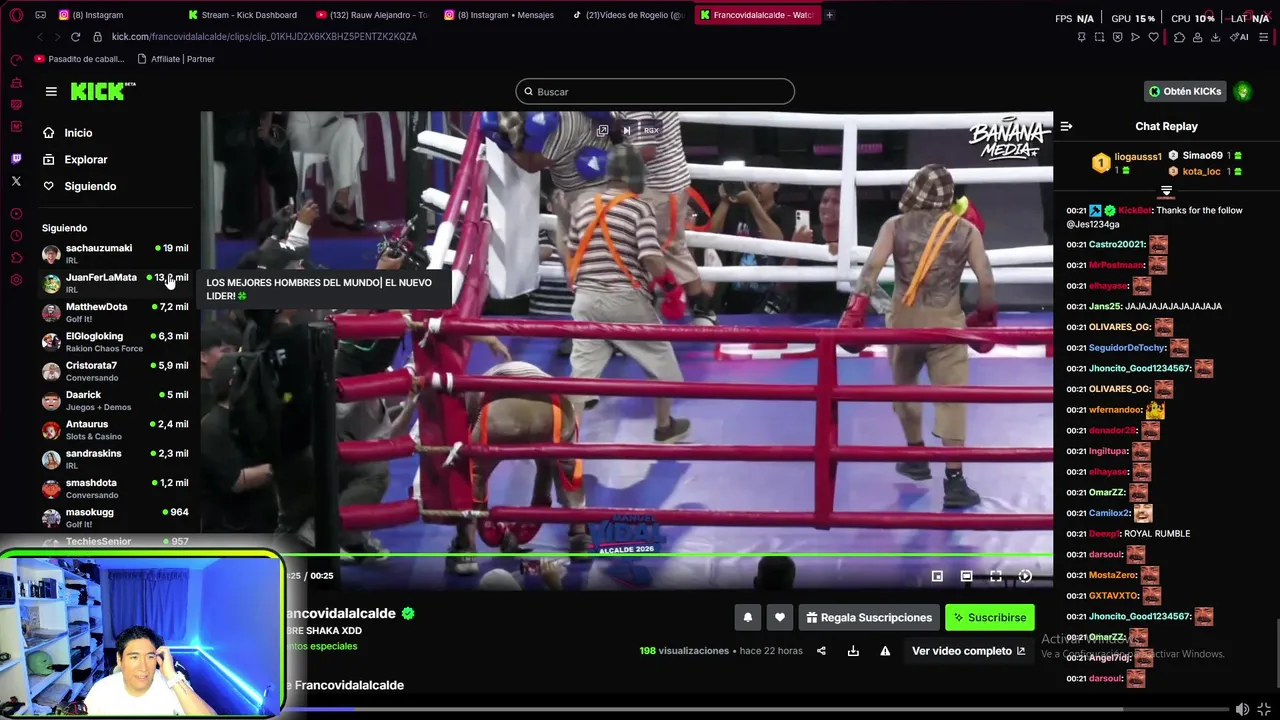Download the clip

tap(853, 651)
